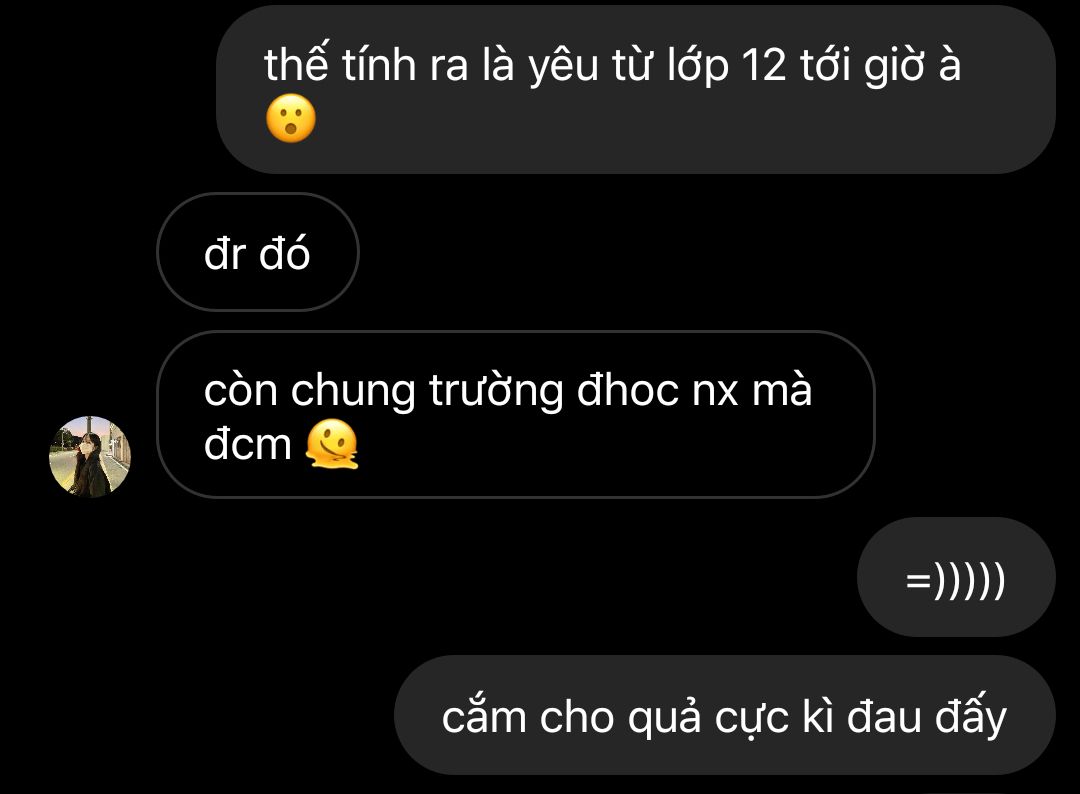The image size is (1080, 794).
Task: Select the 'đr đó' message bubble
Action: click(258, 252)
